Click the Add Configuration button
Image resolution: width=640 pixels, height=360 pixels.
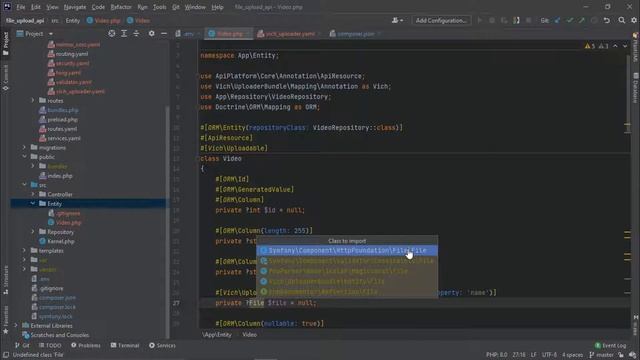point(441,20)
